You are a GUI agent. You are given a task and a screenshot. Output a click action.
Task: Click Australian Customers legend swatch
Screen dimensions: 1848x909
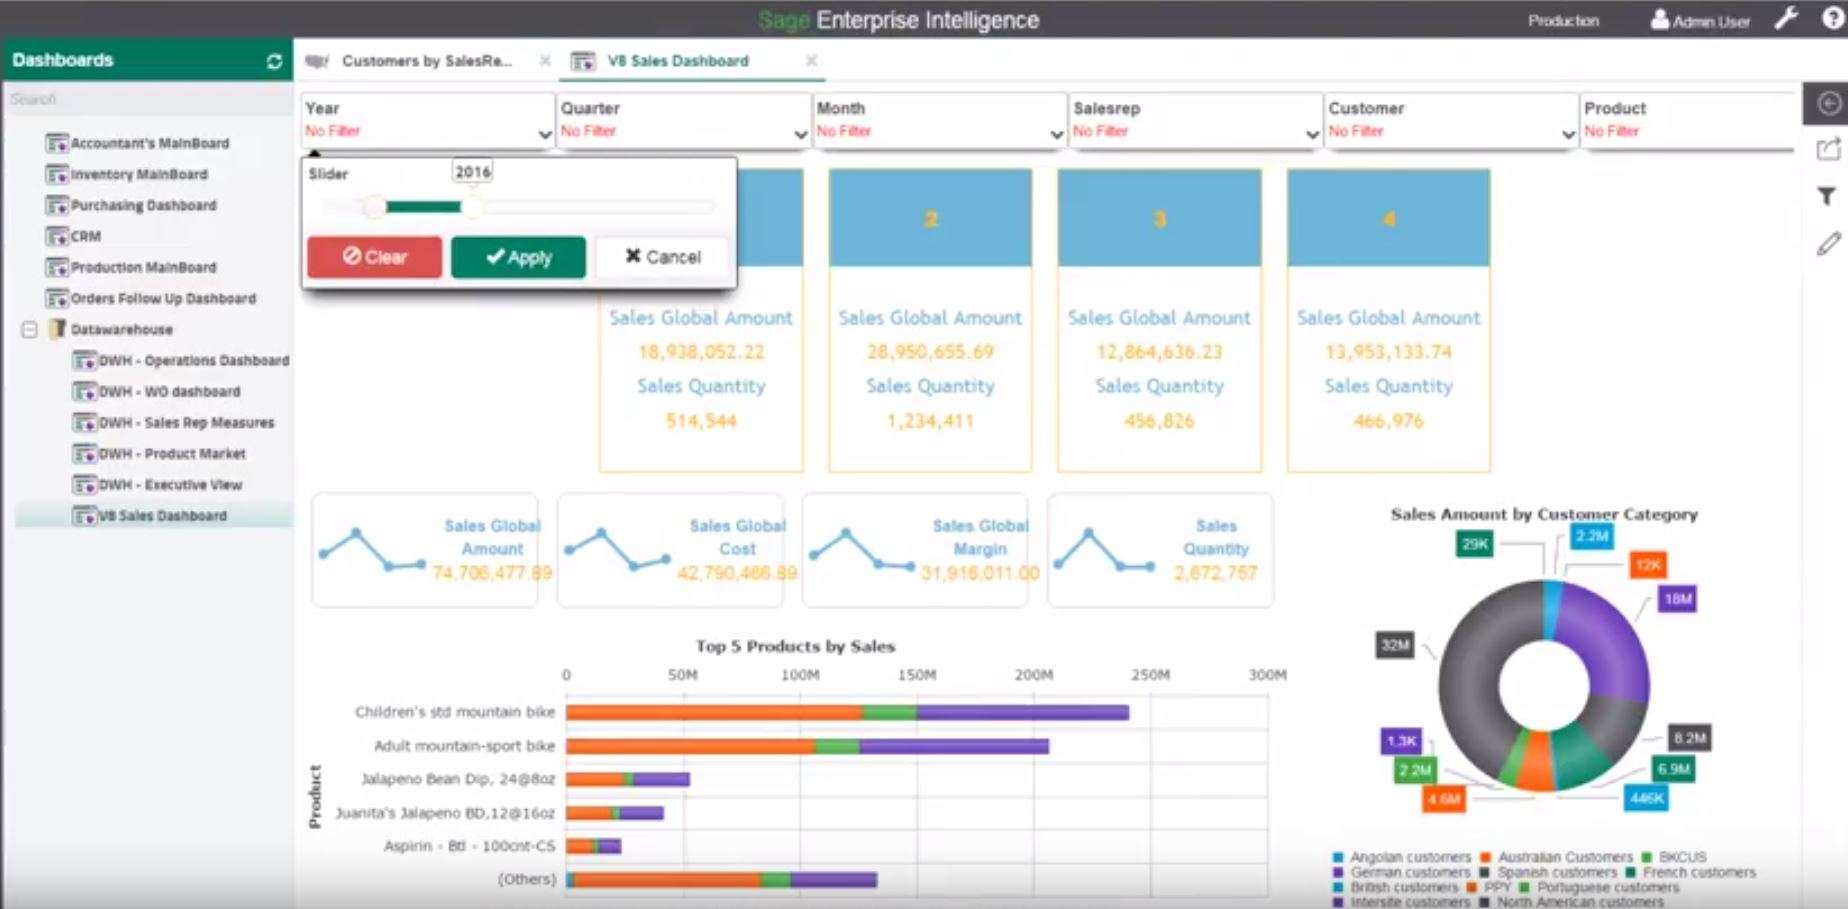[x=1486, y=857]
